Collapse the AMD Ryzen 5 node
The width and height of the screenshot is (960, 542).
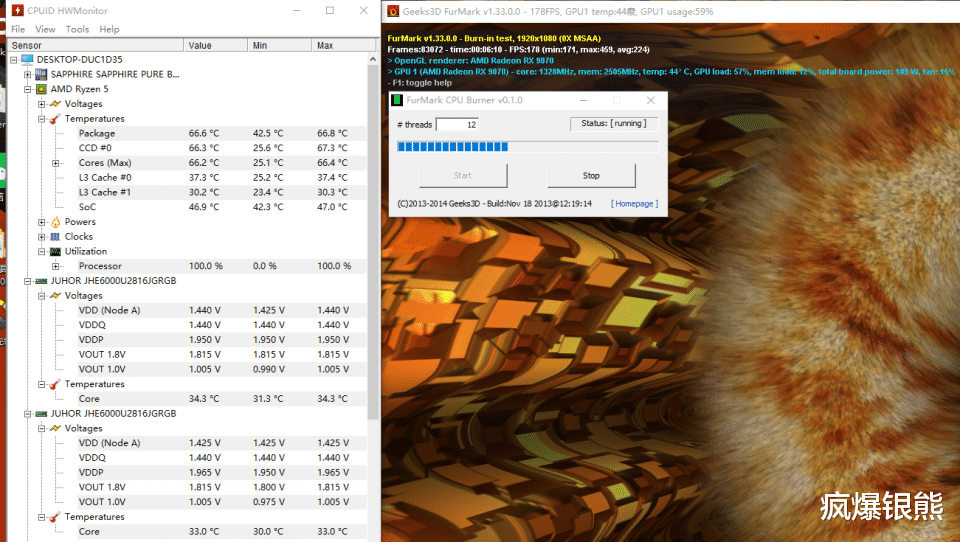pos(28,89)
